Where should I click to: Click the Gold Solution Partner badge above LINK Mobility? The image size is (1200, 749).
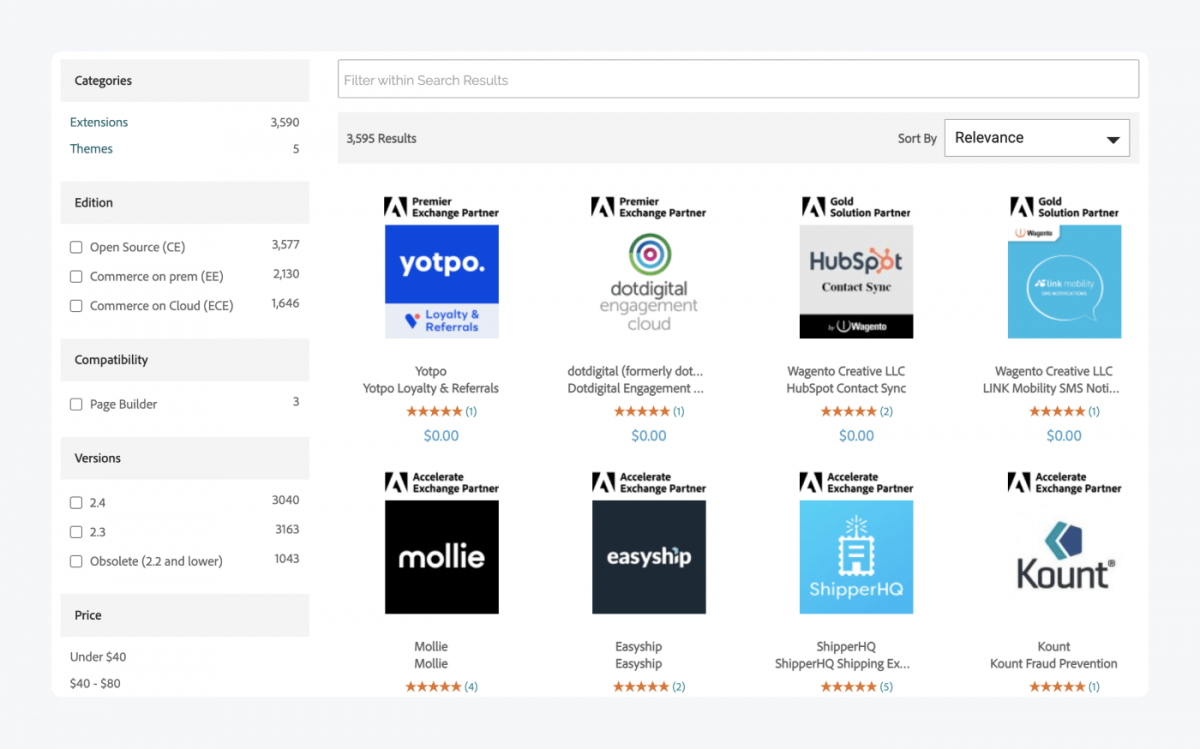pyautogui.click(x=1064, y=207)
